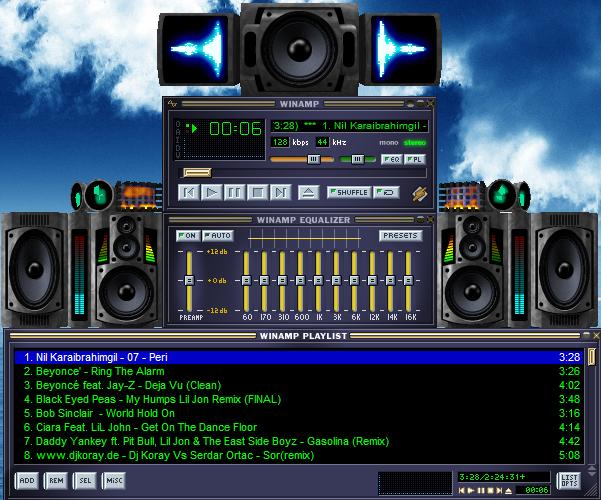The image size is (601, 500).
Task: Click the volume slider handle
Action: [x=314, y=159]
